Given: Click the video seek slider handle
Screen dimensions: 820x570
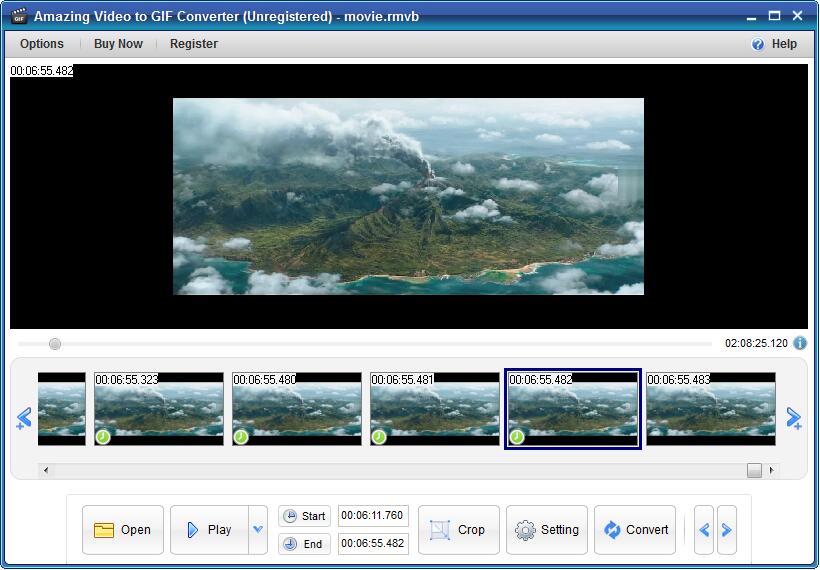Looking at the screenshot, I should 55,344.
